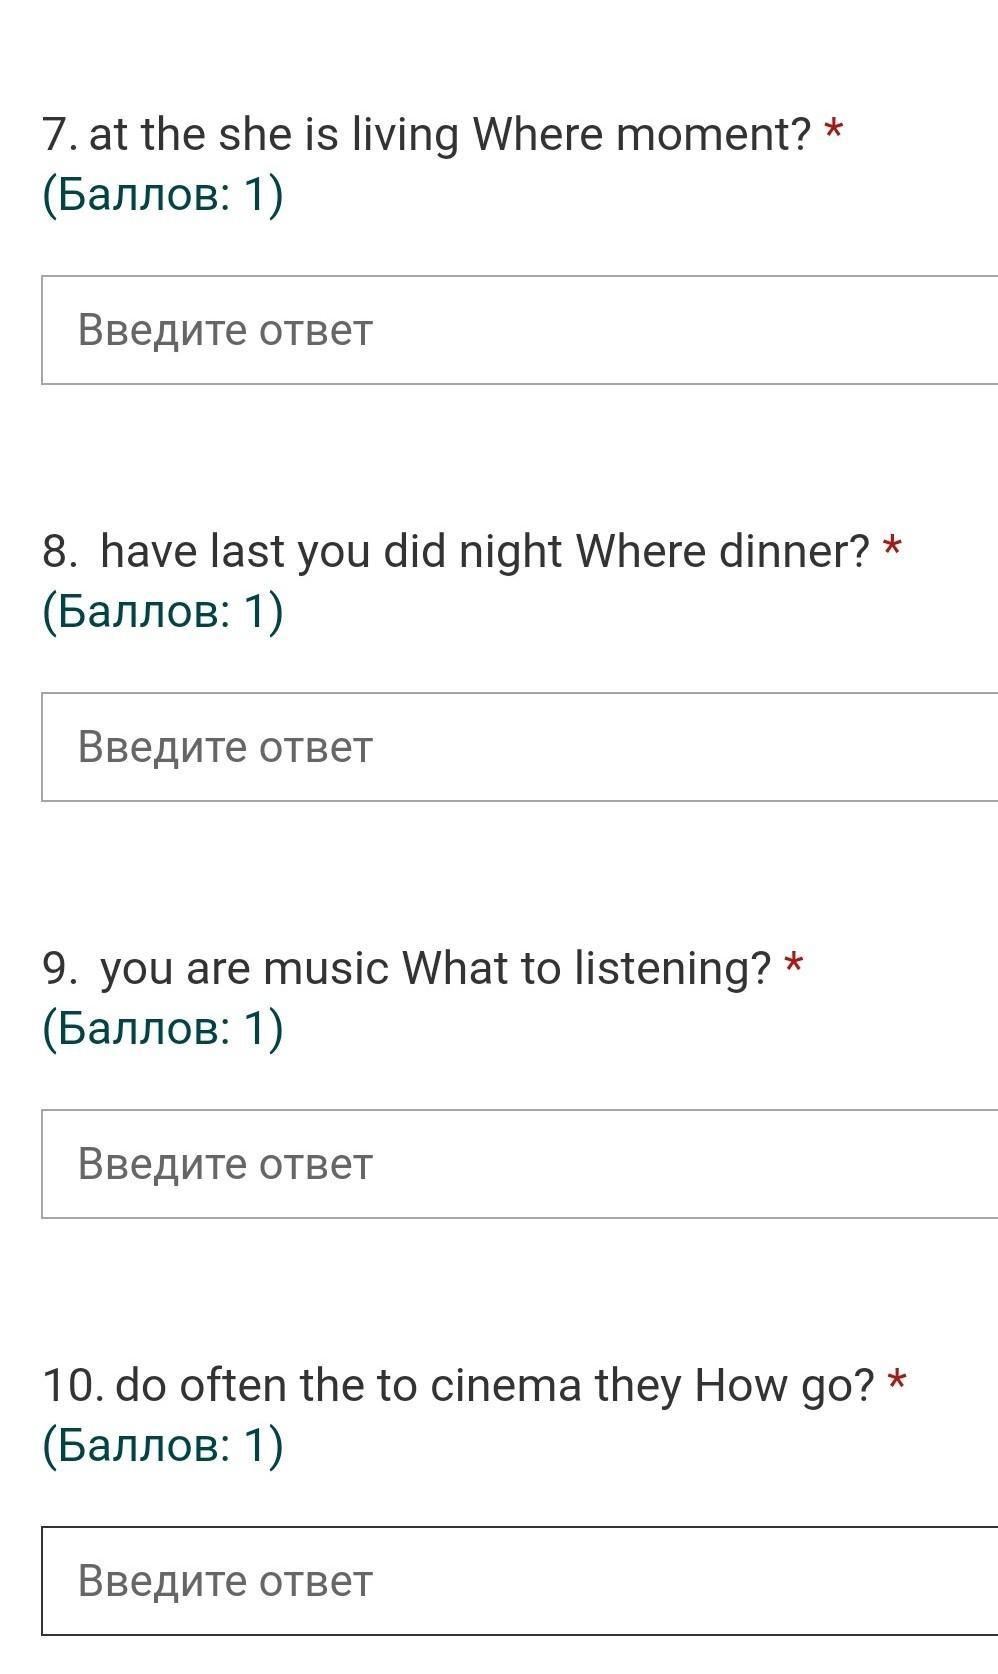
Task: Select the answer box for question 9
Action: (520, 1164)
